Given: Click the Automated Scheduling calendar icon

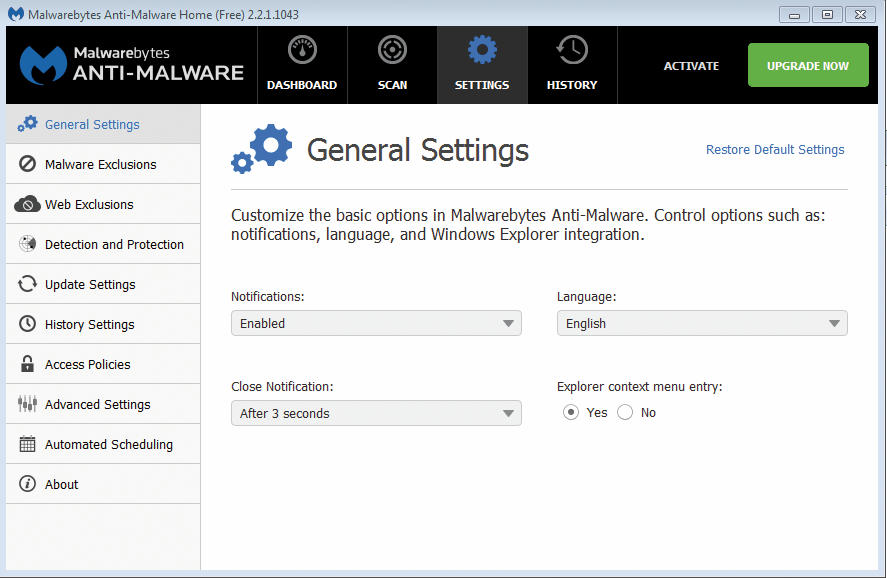Looking at the screenshot, I should coord(27,444).
